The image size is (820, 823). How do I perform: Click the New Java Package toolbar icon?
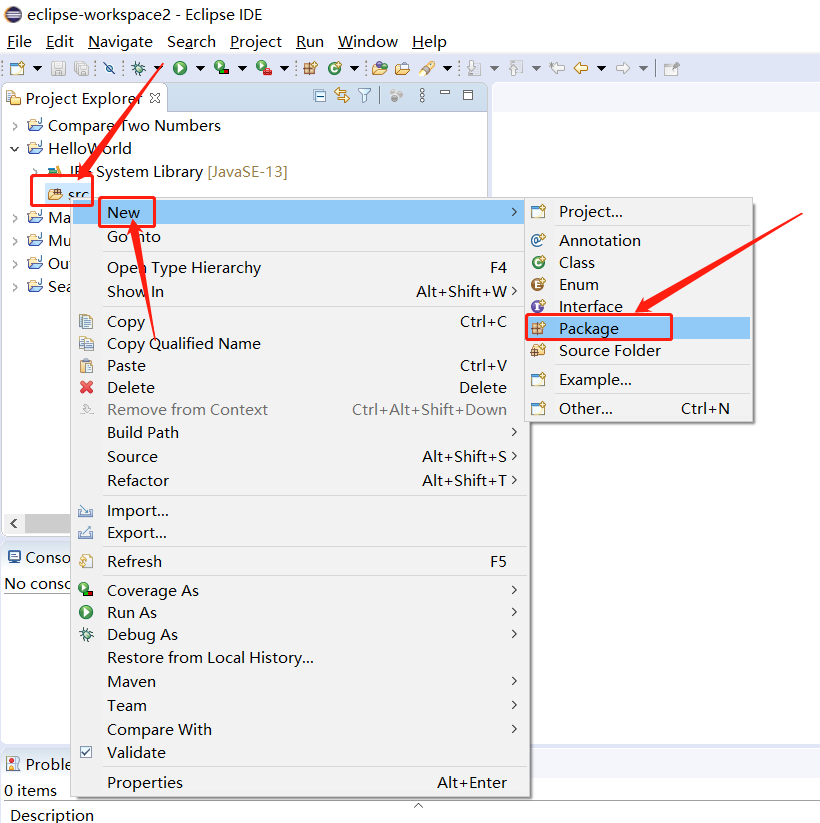point(310,68)
